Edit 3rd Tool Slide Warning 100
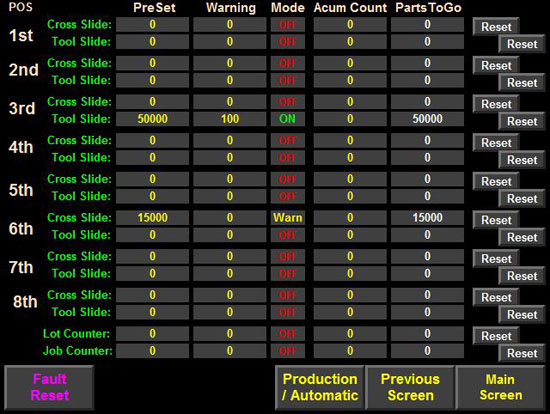 click(230, 119)
